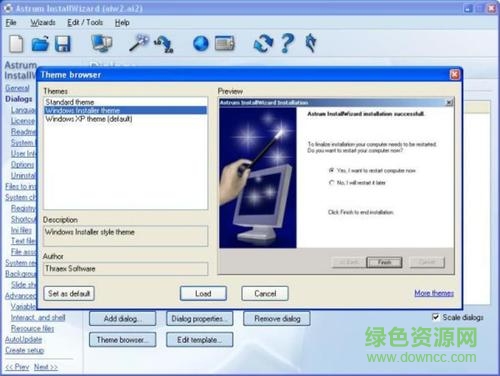This screenshot has height=376, width=500.
Task: Launch the magic wand wizard icon
Action: pos(139,43)
